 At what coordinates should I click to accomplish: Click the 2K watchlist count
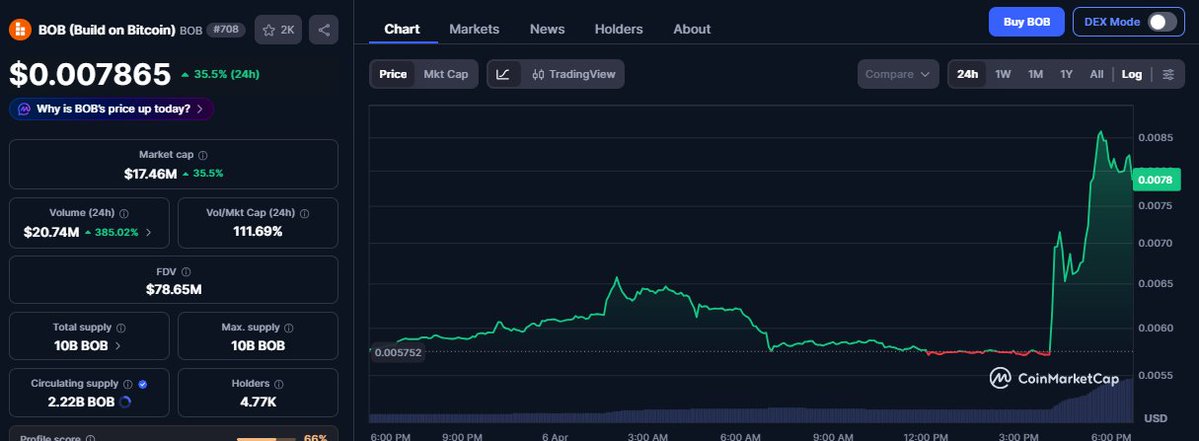pyautogui.click(x=288, y=30)
